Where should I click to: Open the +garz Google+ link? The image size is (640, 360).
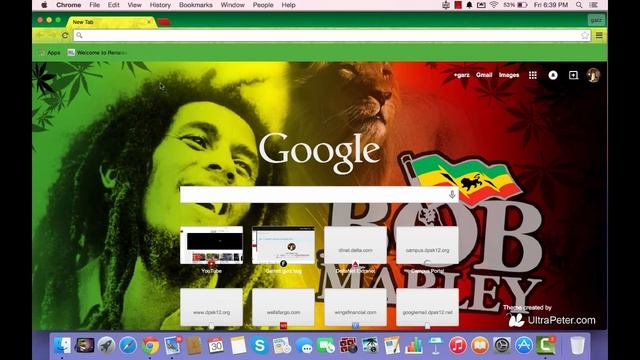(462, 75)
